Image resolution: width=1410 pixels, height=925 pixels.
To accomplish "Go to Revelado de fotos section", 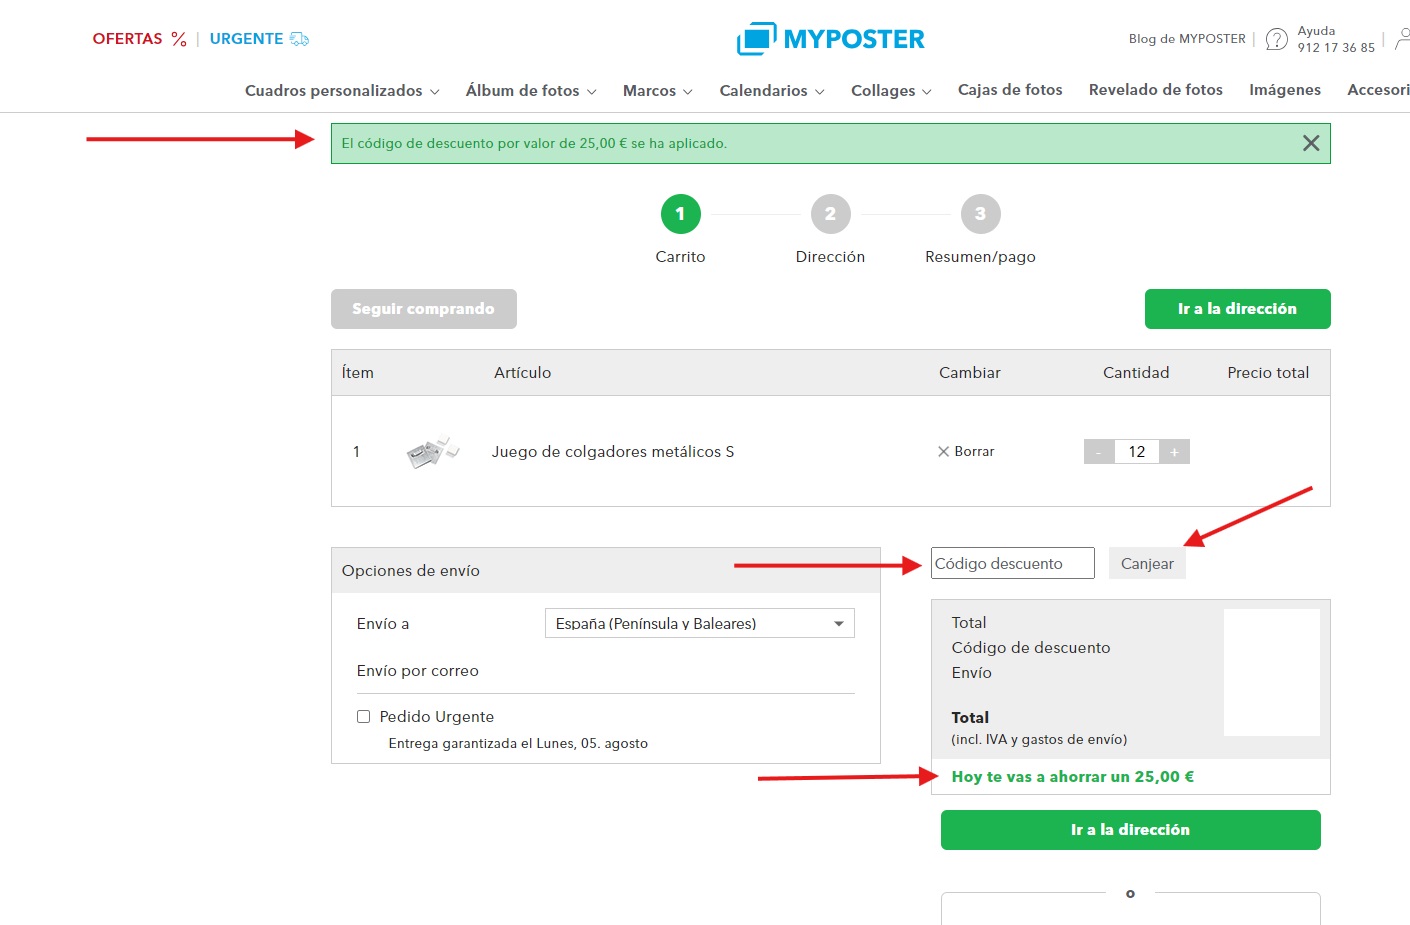I will coord(1155,90).
